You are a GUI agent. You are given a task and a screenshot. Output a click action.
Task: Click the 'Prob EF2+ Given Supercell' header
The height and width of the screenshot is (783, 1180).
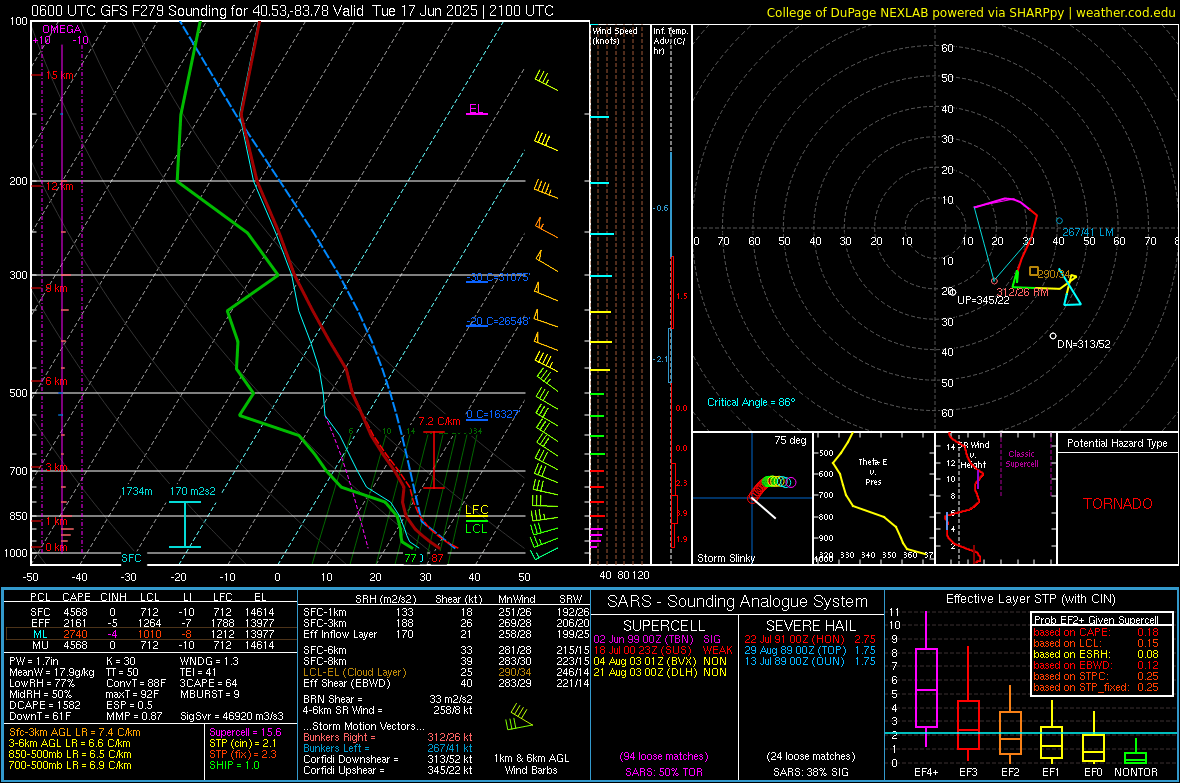coord(1096,620)
